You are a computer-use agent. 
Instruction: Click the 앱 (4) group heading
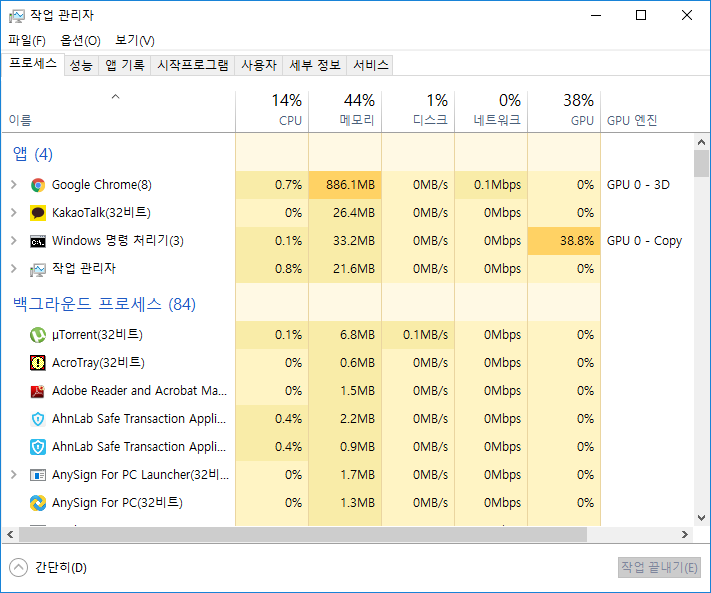[33, 155]
